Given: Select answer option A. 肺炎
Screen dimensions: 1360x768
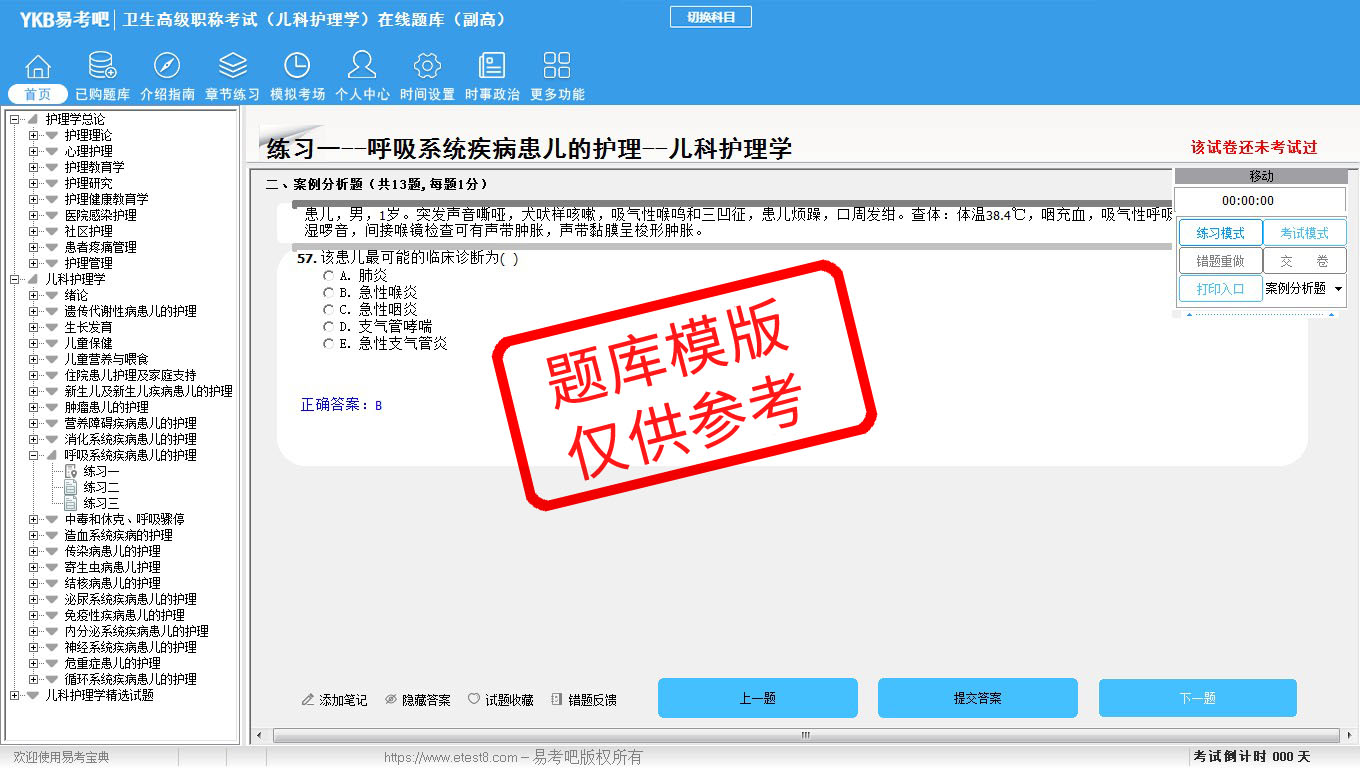Looking at the screenshot, I should coord(328,275).
